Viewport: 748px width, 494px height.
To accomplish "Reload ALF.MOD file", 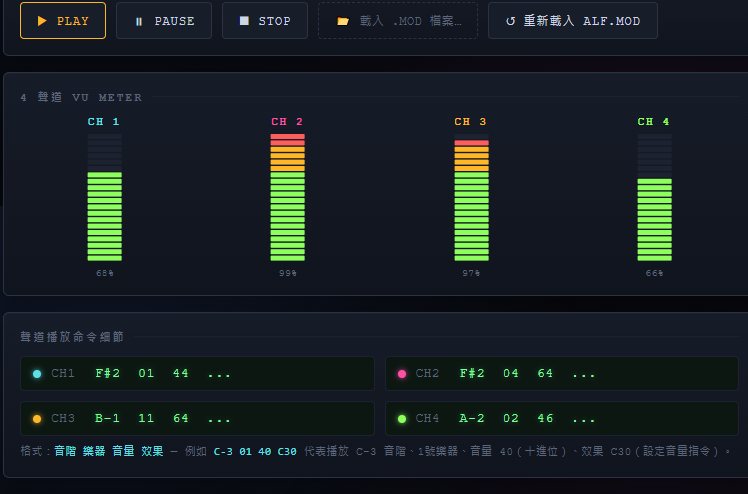I will 573,21.
